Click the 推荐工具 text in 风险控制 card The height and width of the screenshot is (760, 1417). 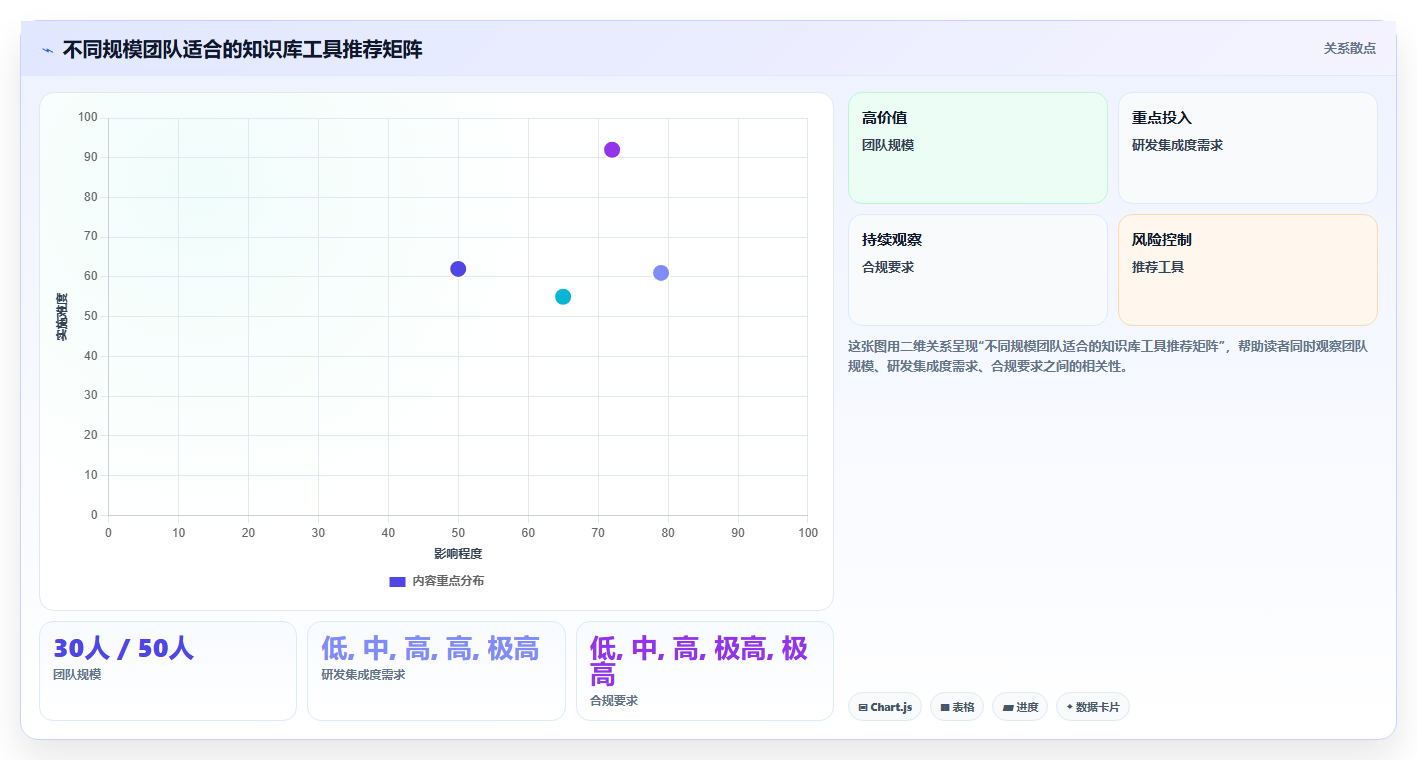pyautogui.click(x=1158, y=267)
